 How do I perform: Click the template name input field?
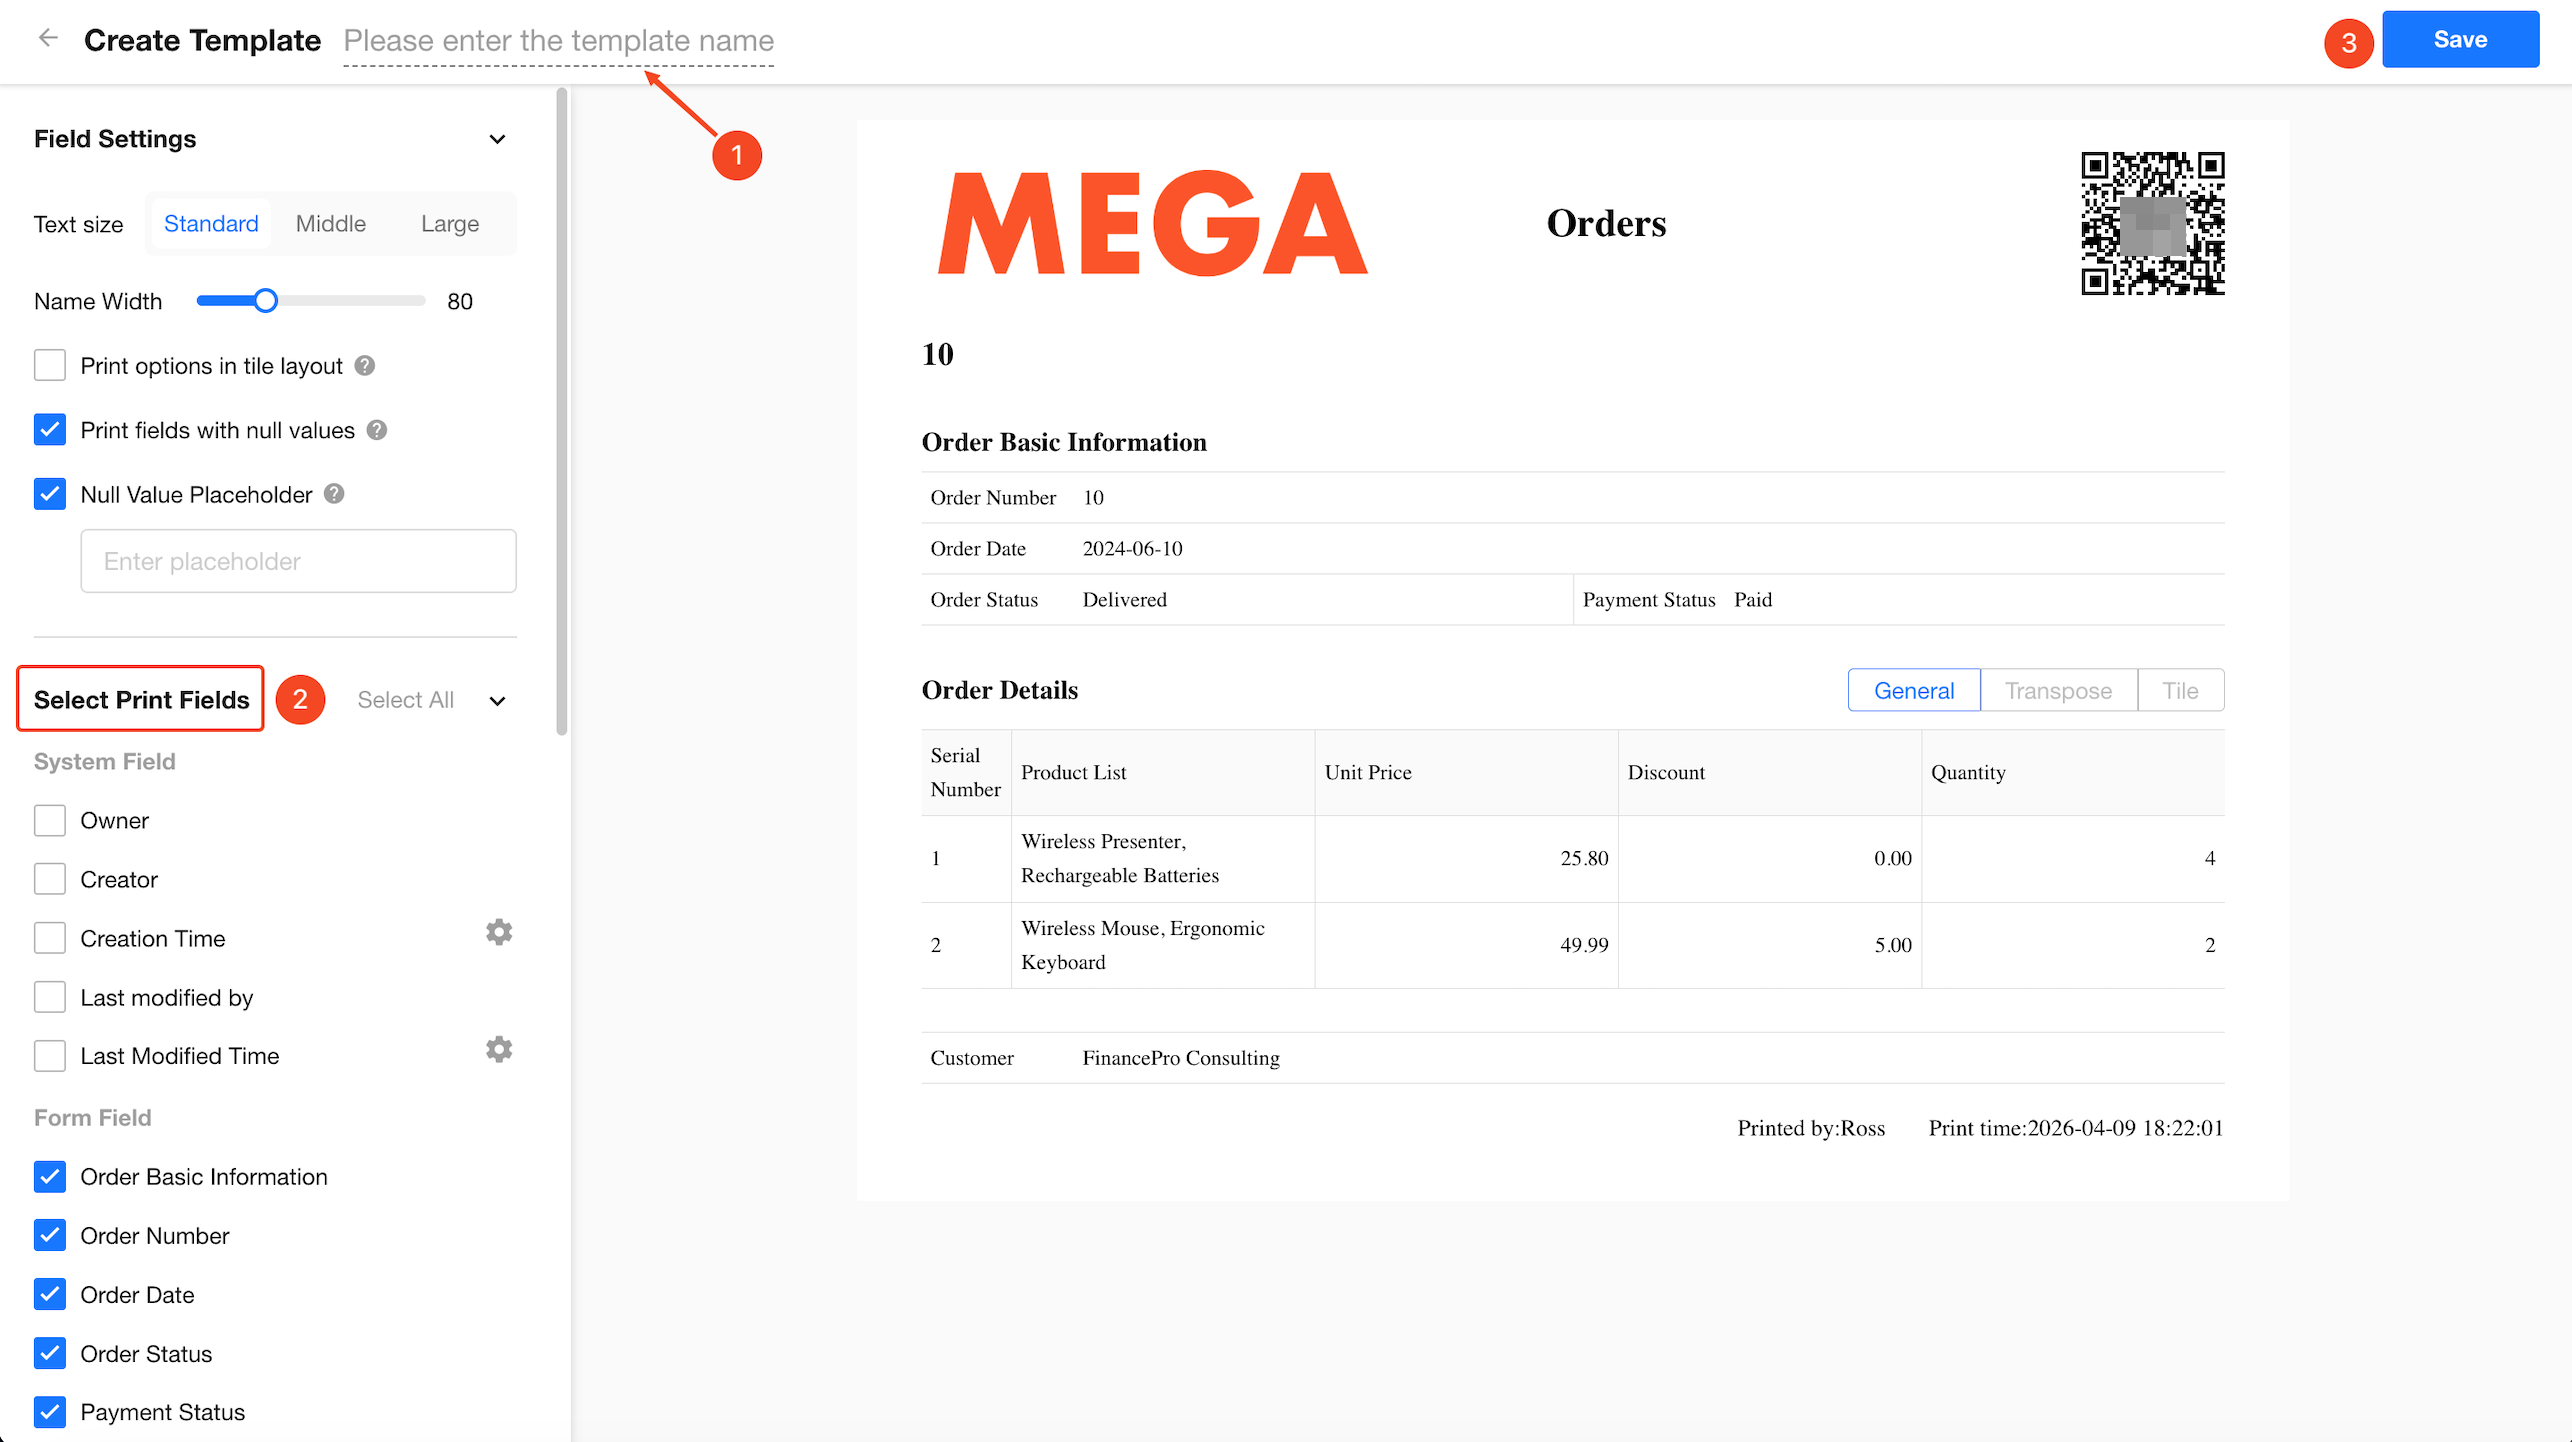tap(558, 41)
